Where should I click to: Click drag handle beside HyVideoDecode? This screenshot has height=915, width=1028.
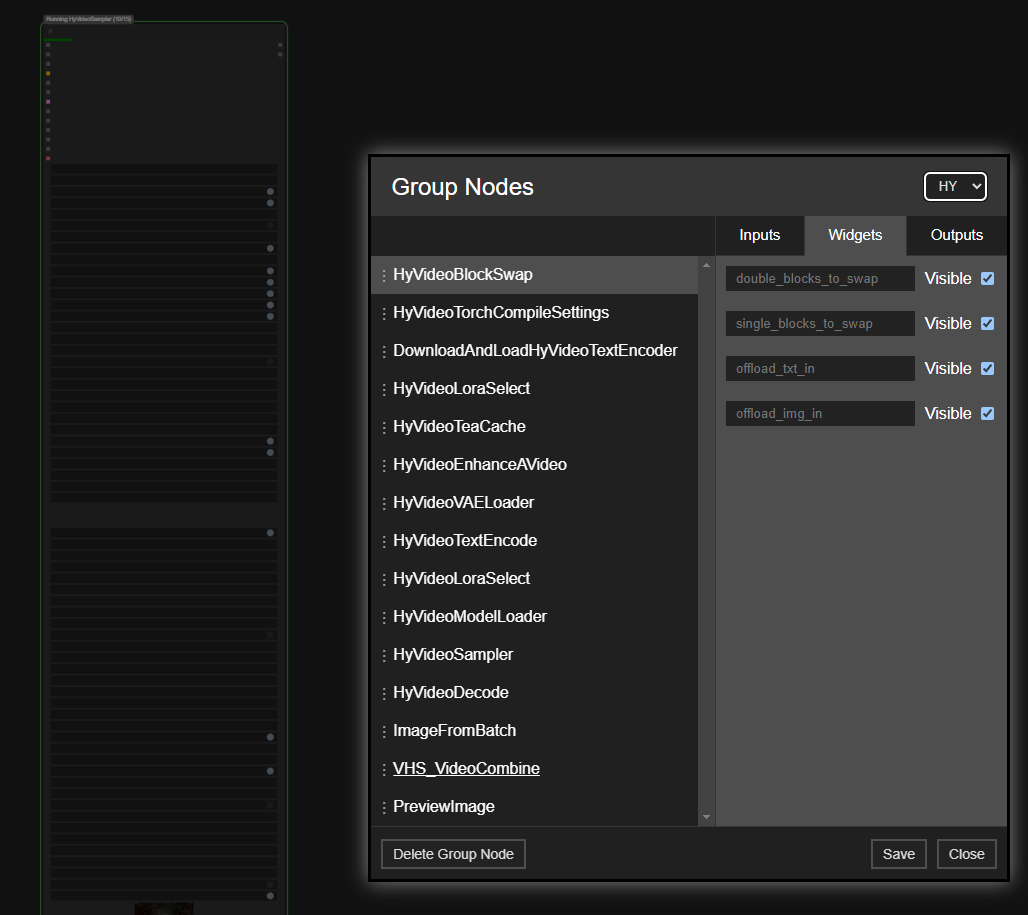click(384, 694)
